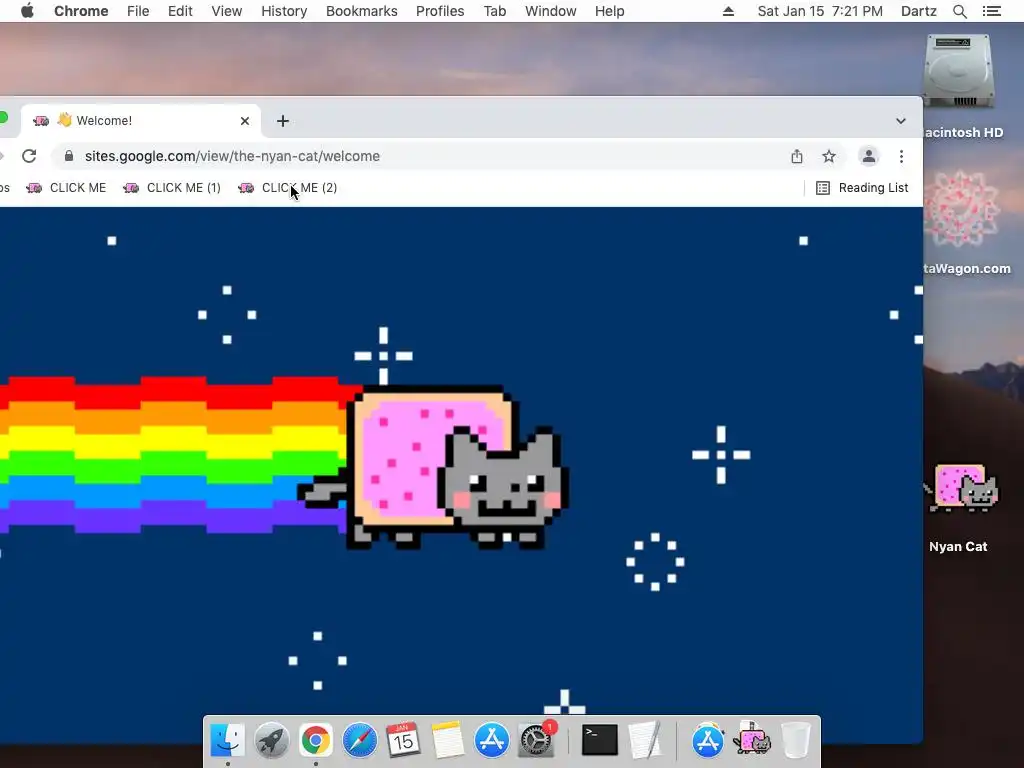Open the History menu
Image resolution: width=1024 pixels, height=768 pixels.
point(284,11)
